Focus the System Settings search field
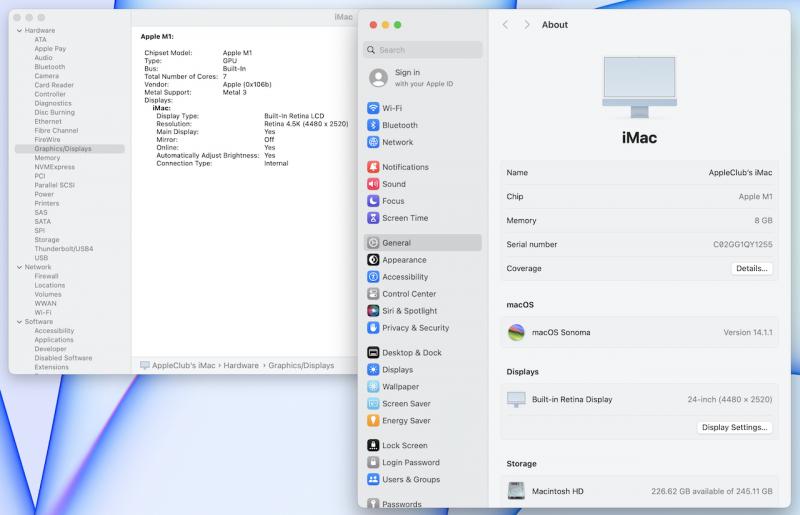 click(x=423, y=50)
